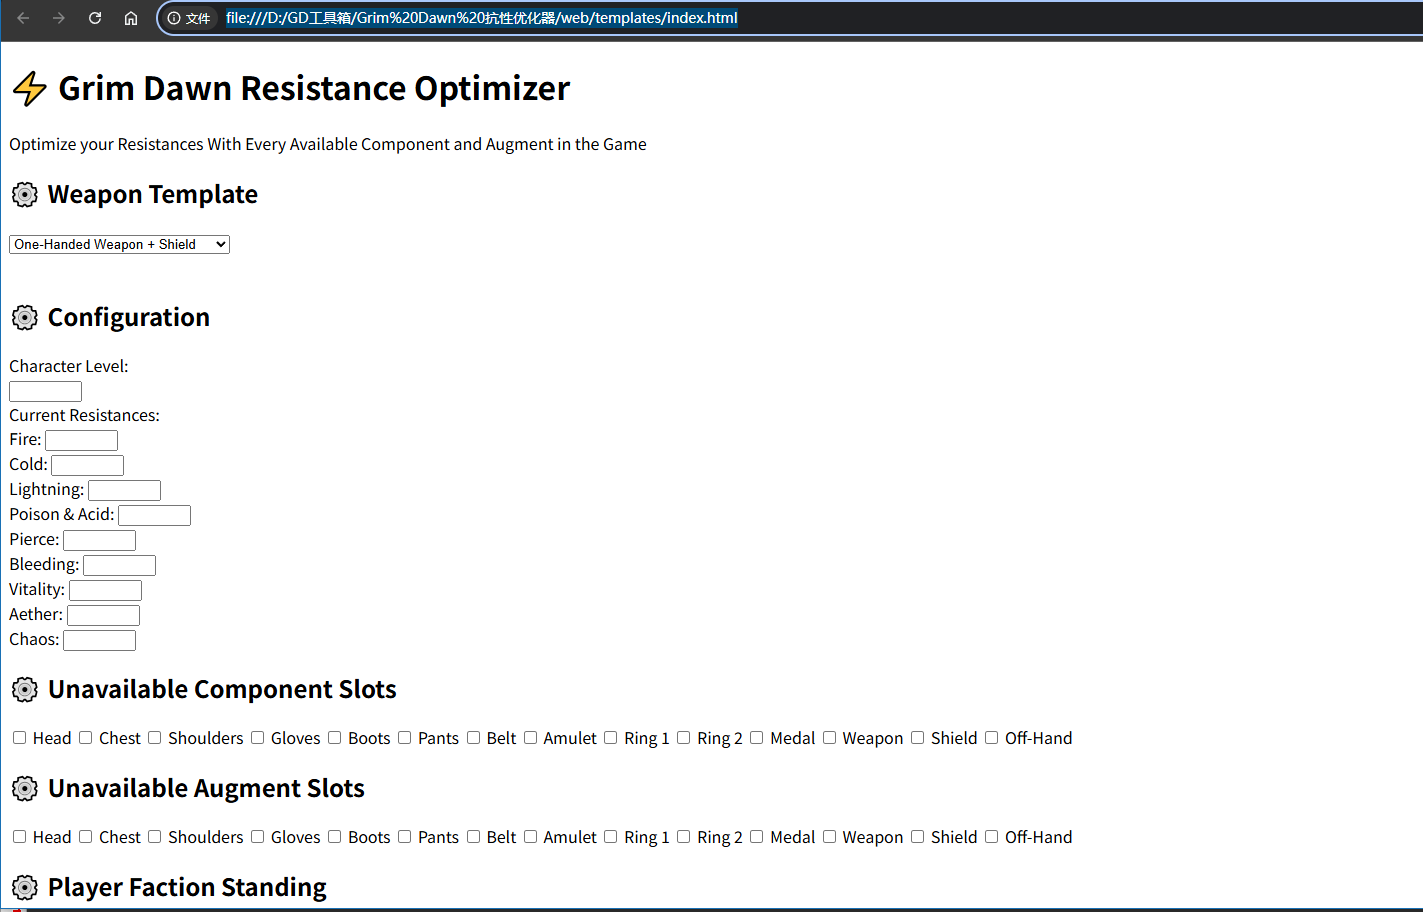Click the 'Character Level:' label
This screenshot has width=1423, height=912.
click(69, 366)
